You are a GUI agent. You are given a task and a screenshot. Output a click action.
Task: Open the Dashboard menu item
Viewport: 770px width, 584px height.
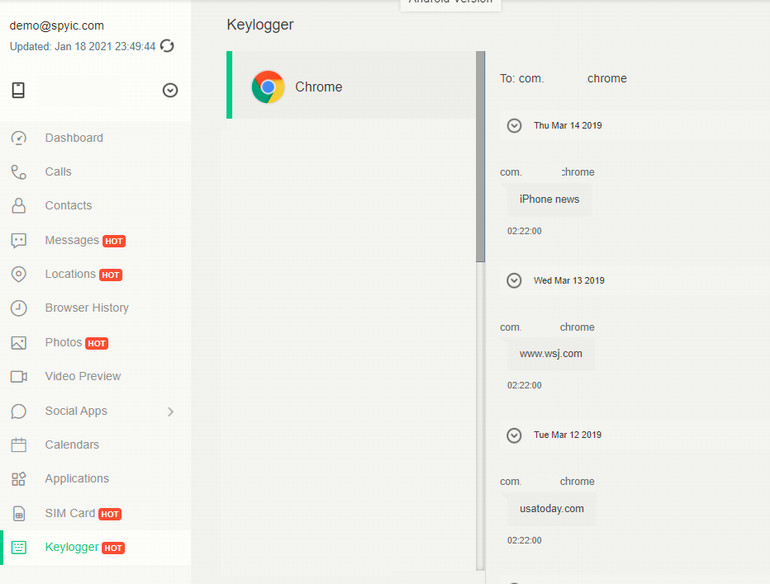click(x=74, y=138)
